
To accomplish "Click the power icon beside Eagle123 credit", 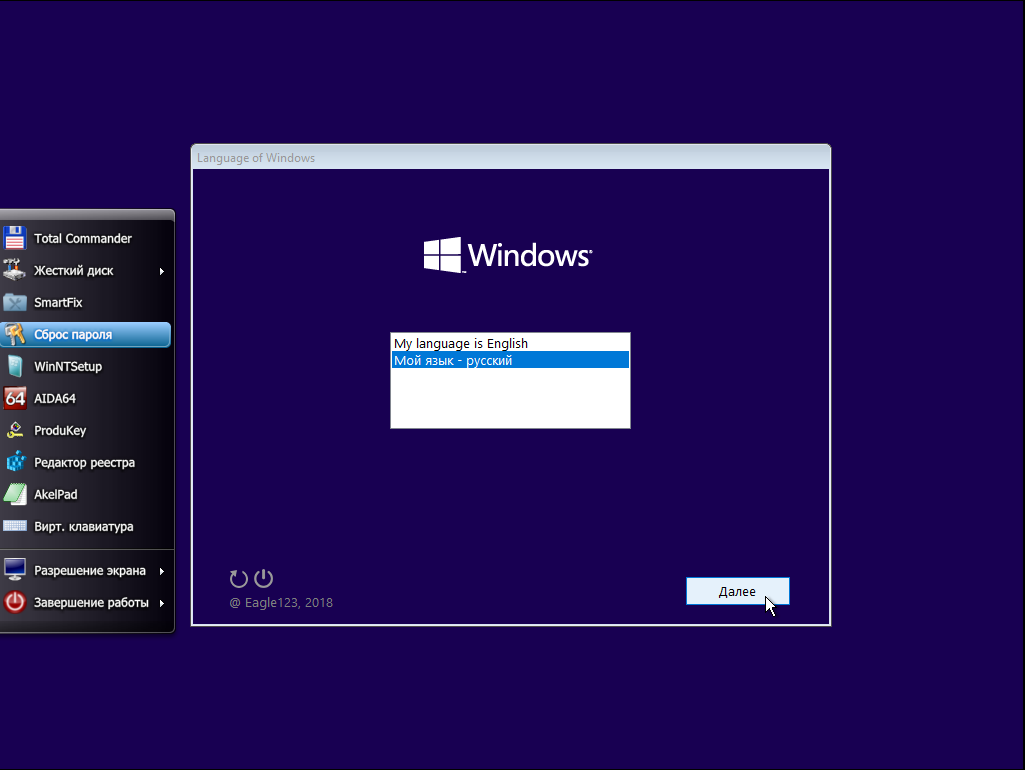I will [x=263, y=578].
